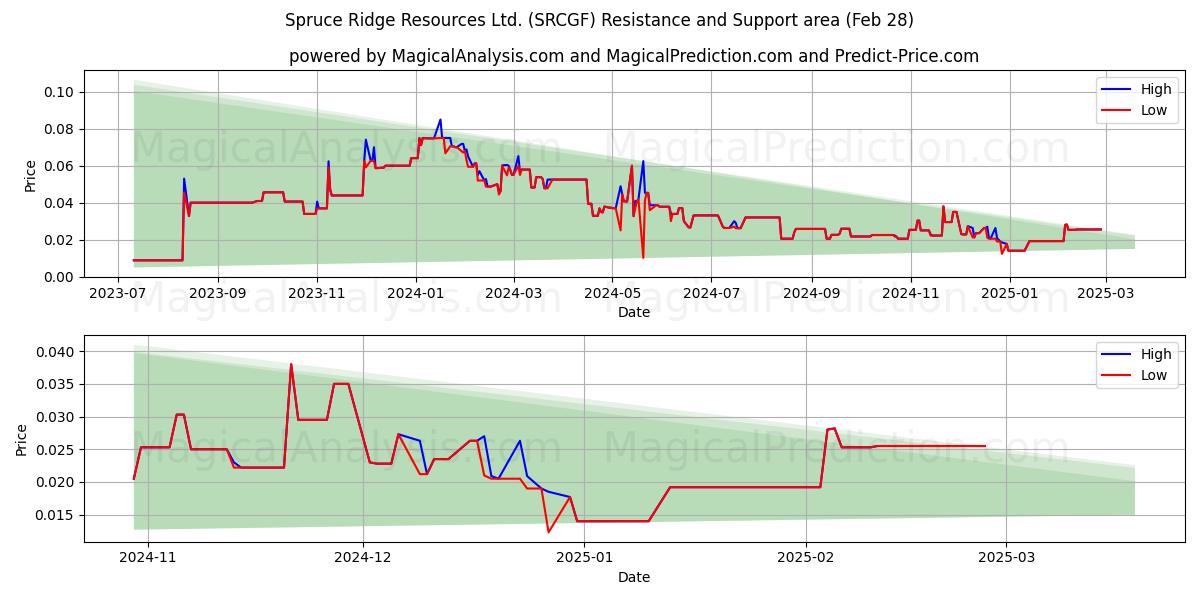Click the 2024-12 tick label on bottom chart
The width and height of the screenshot is (1200, 600).
tap(363, 559)
